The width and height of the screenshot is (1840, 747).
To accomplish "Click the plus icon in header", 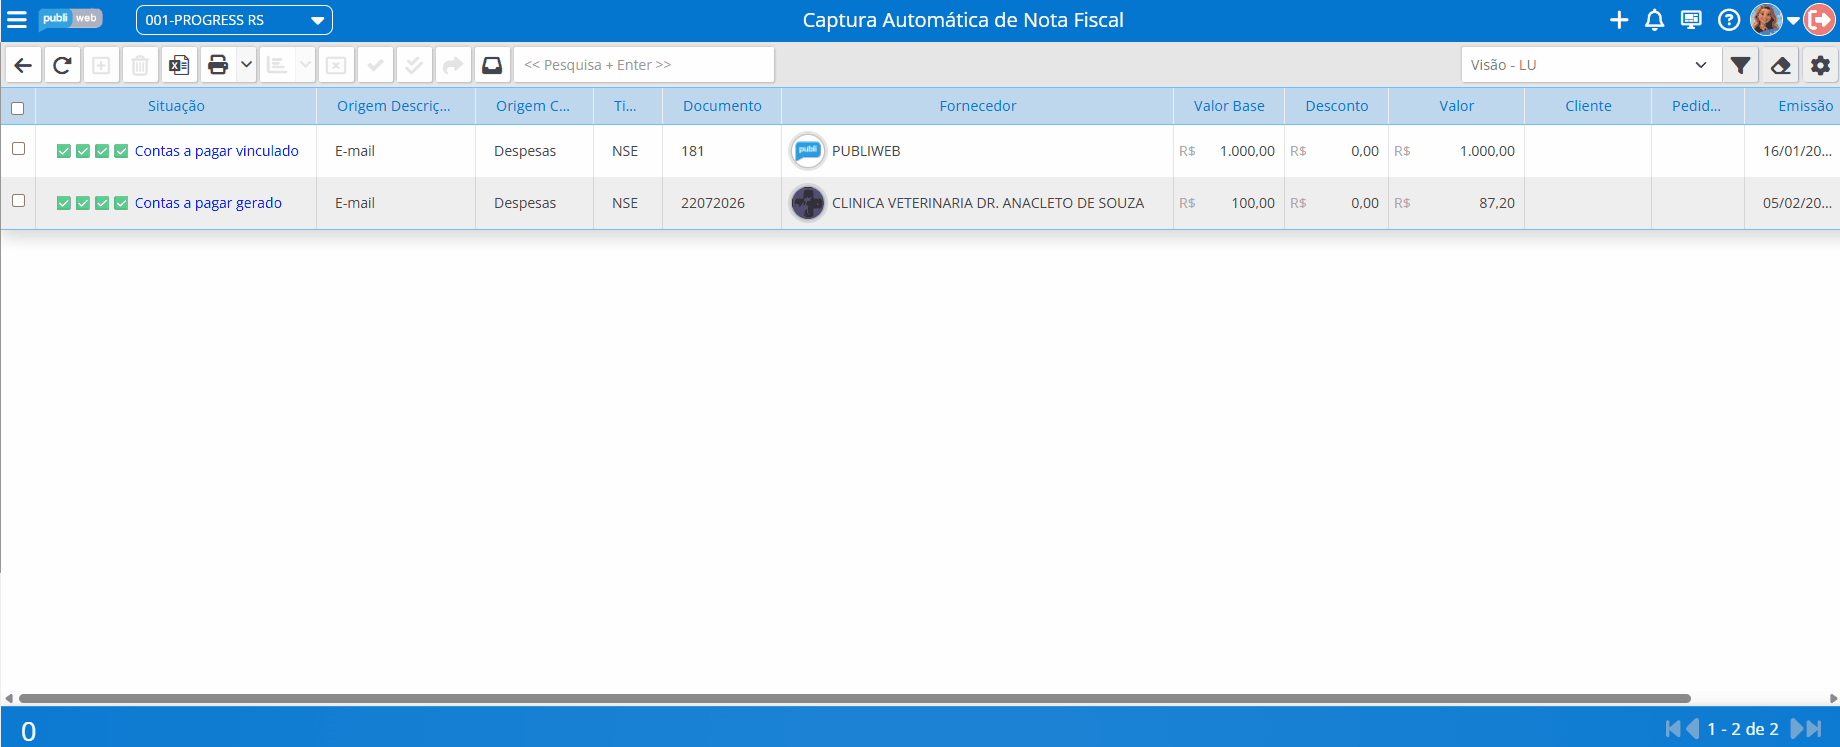I will click(1619, 20).
